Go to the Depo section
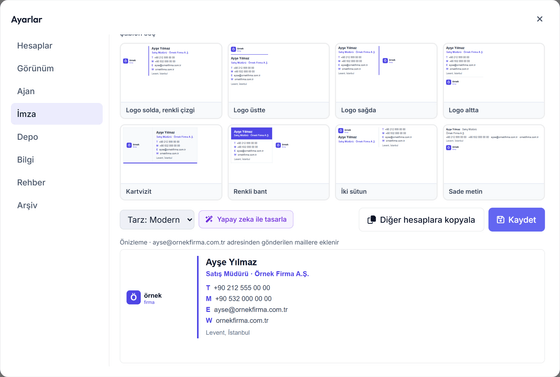The height and width of the screenshot is (377, 560). pyautogui.click(x=56, y=137)
